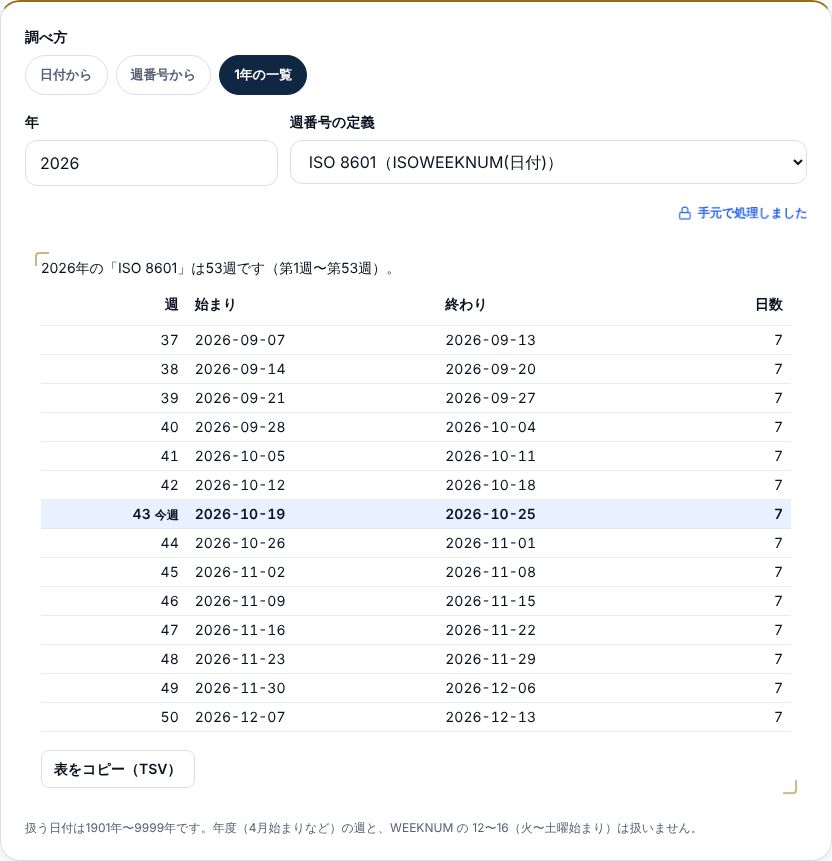Screen dimensions: 832x861
Task: Click end date 2026-11-29
Action: coord(490,659)
